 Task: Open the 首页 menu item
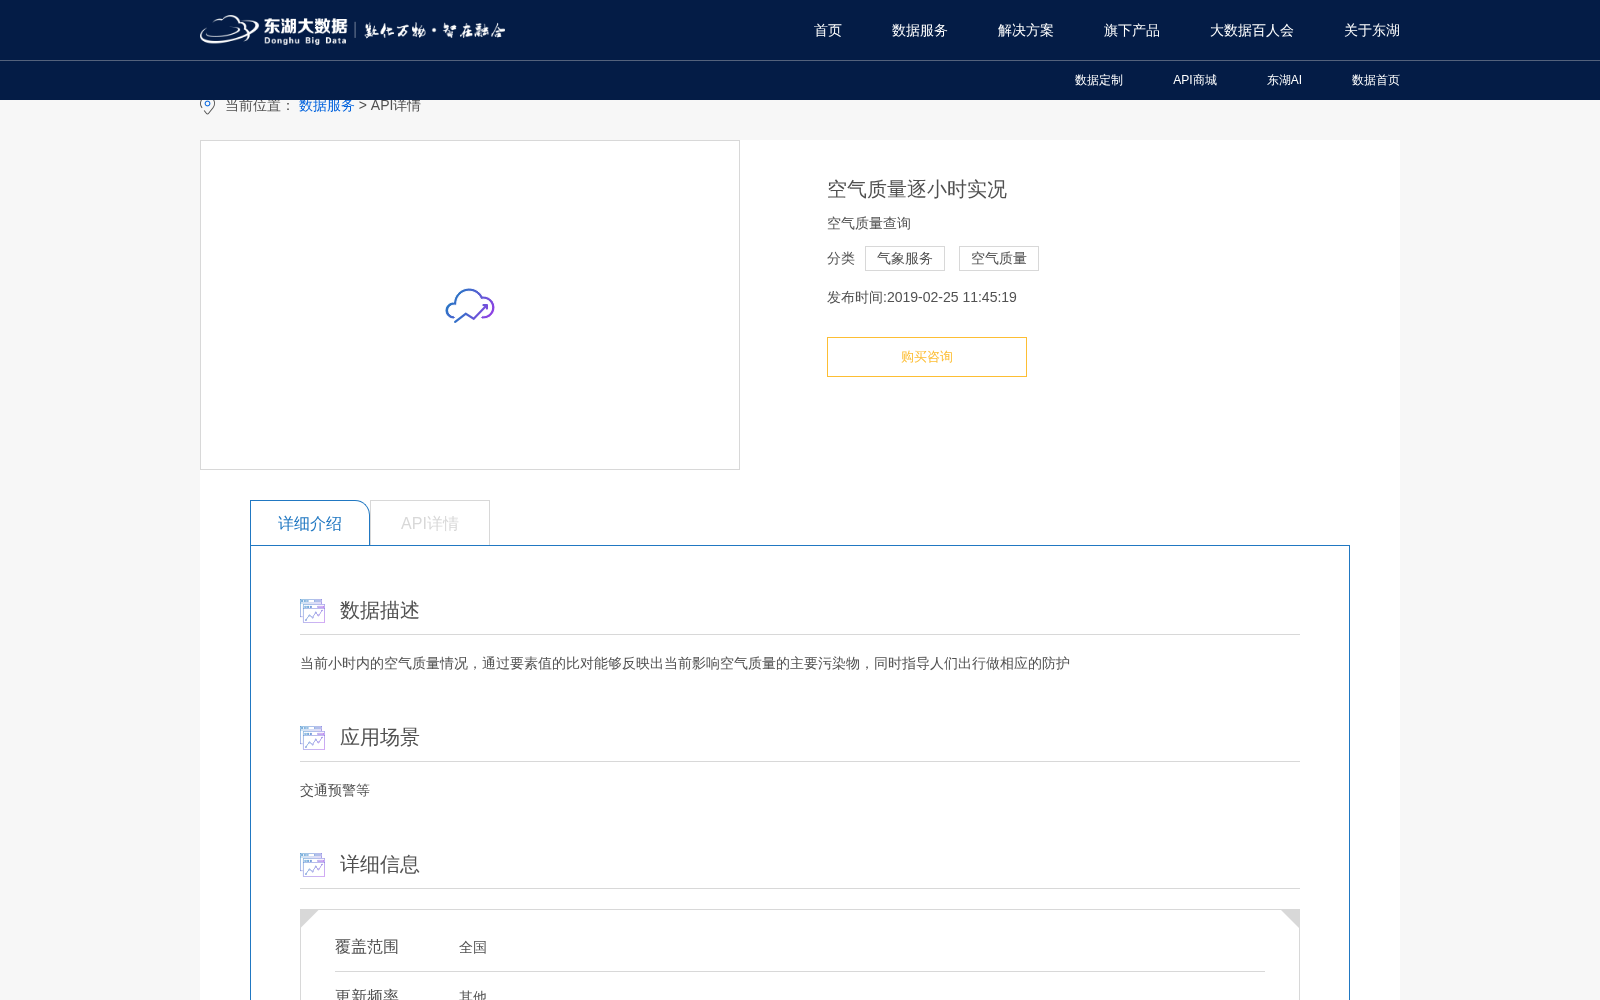[x=828, y=31]
